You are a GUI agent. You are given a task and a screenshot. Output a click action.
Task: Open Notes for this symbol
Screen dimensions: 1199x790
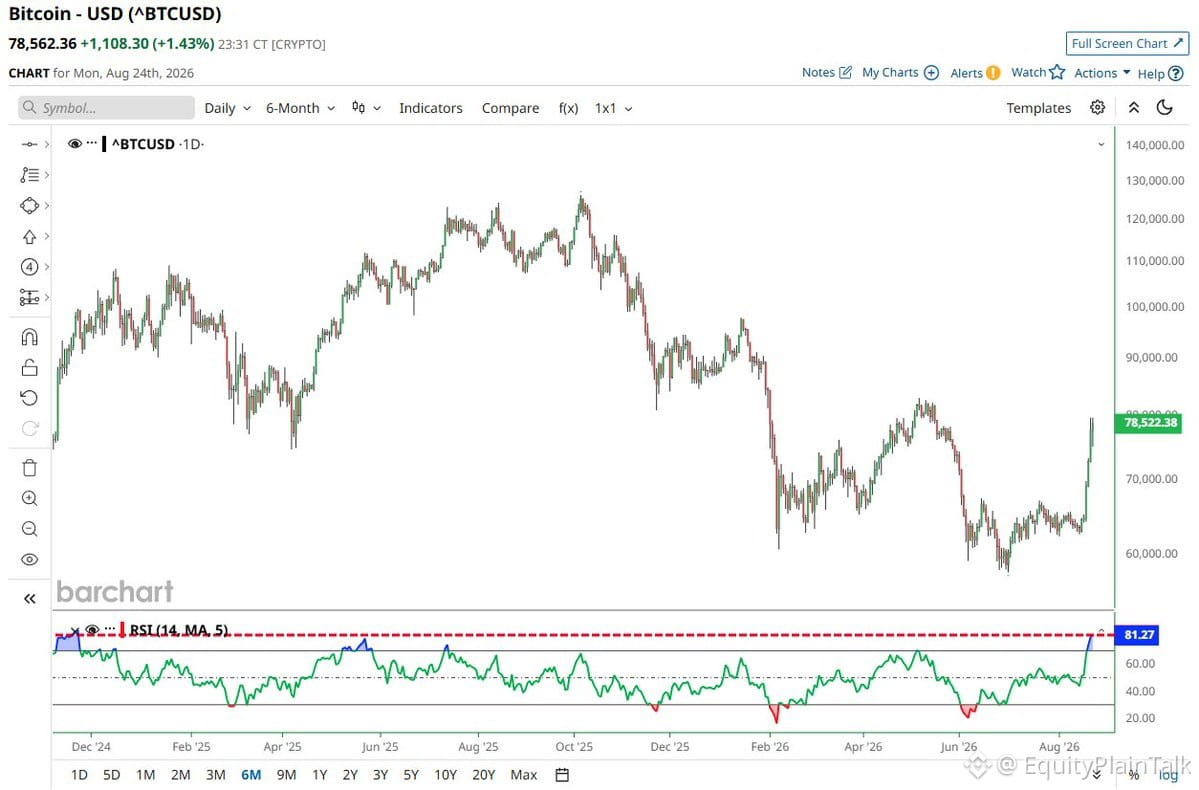[827, 73]
